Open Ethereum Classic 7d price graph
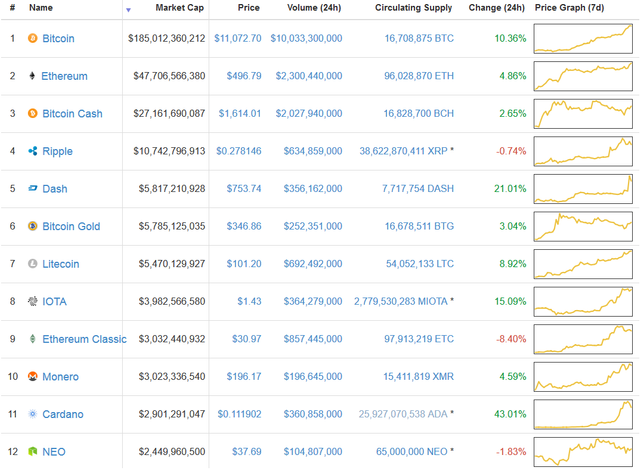Viewport: 640px width, 473px height. pyautogui.click(x=583, y=339)
